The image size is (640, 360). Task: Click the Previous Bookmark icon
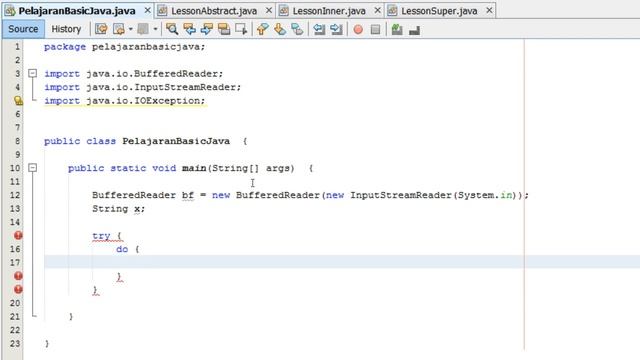coord(262,29)
